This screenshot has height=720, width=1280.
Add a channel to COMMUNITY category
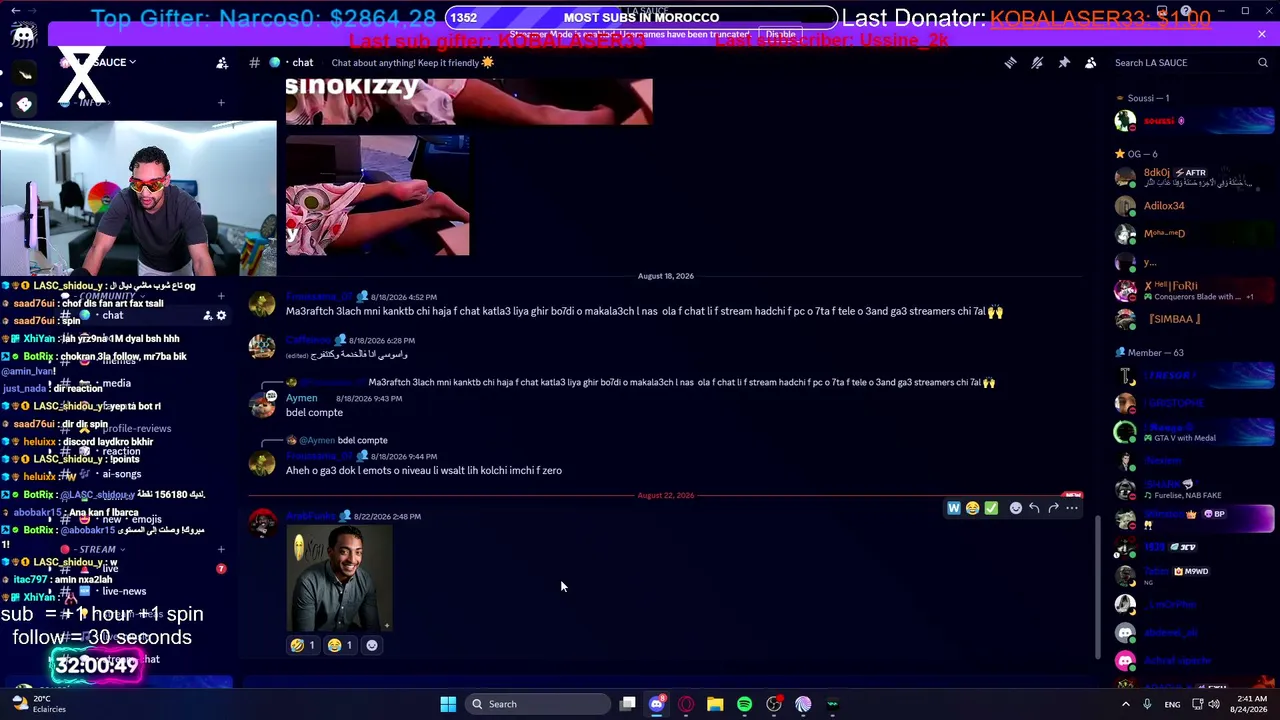pyautogui.click(x=221, y=296)
